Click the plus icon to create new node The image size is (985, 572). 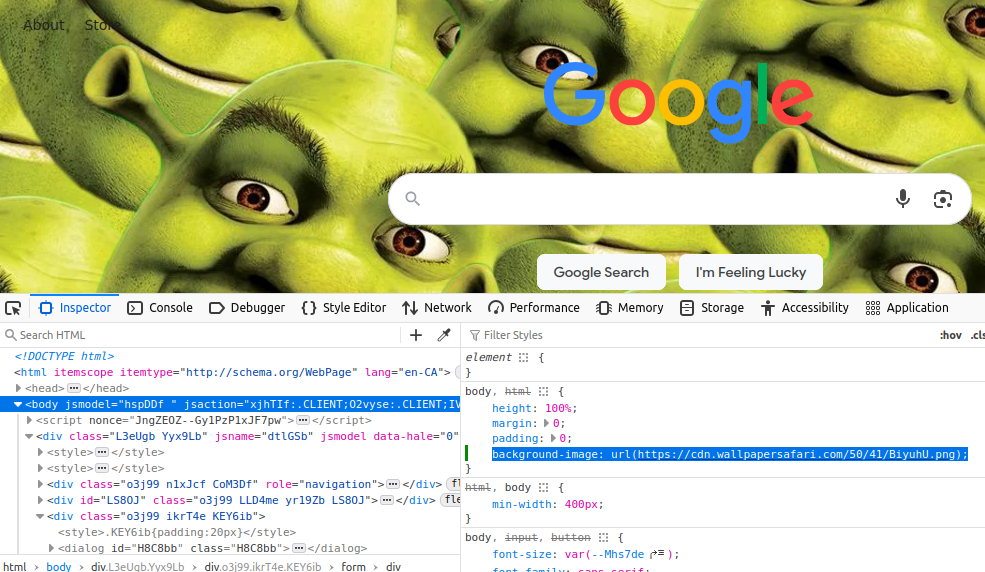[x=416, y=335]
